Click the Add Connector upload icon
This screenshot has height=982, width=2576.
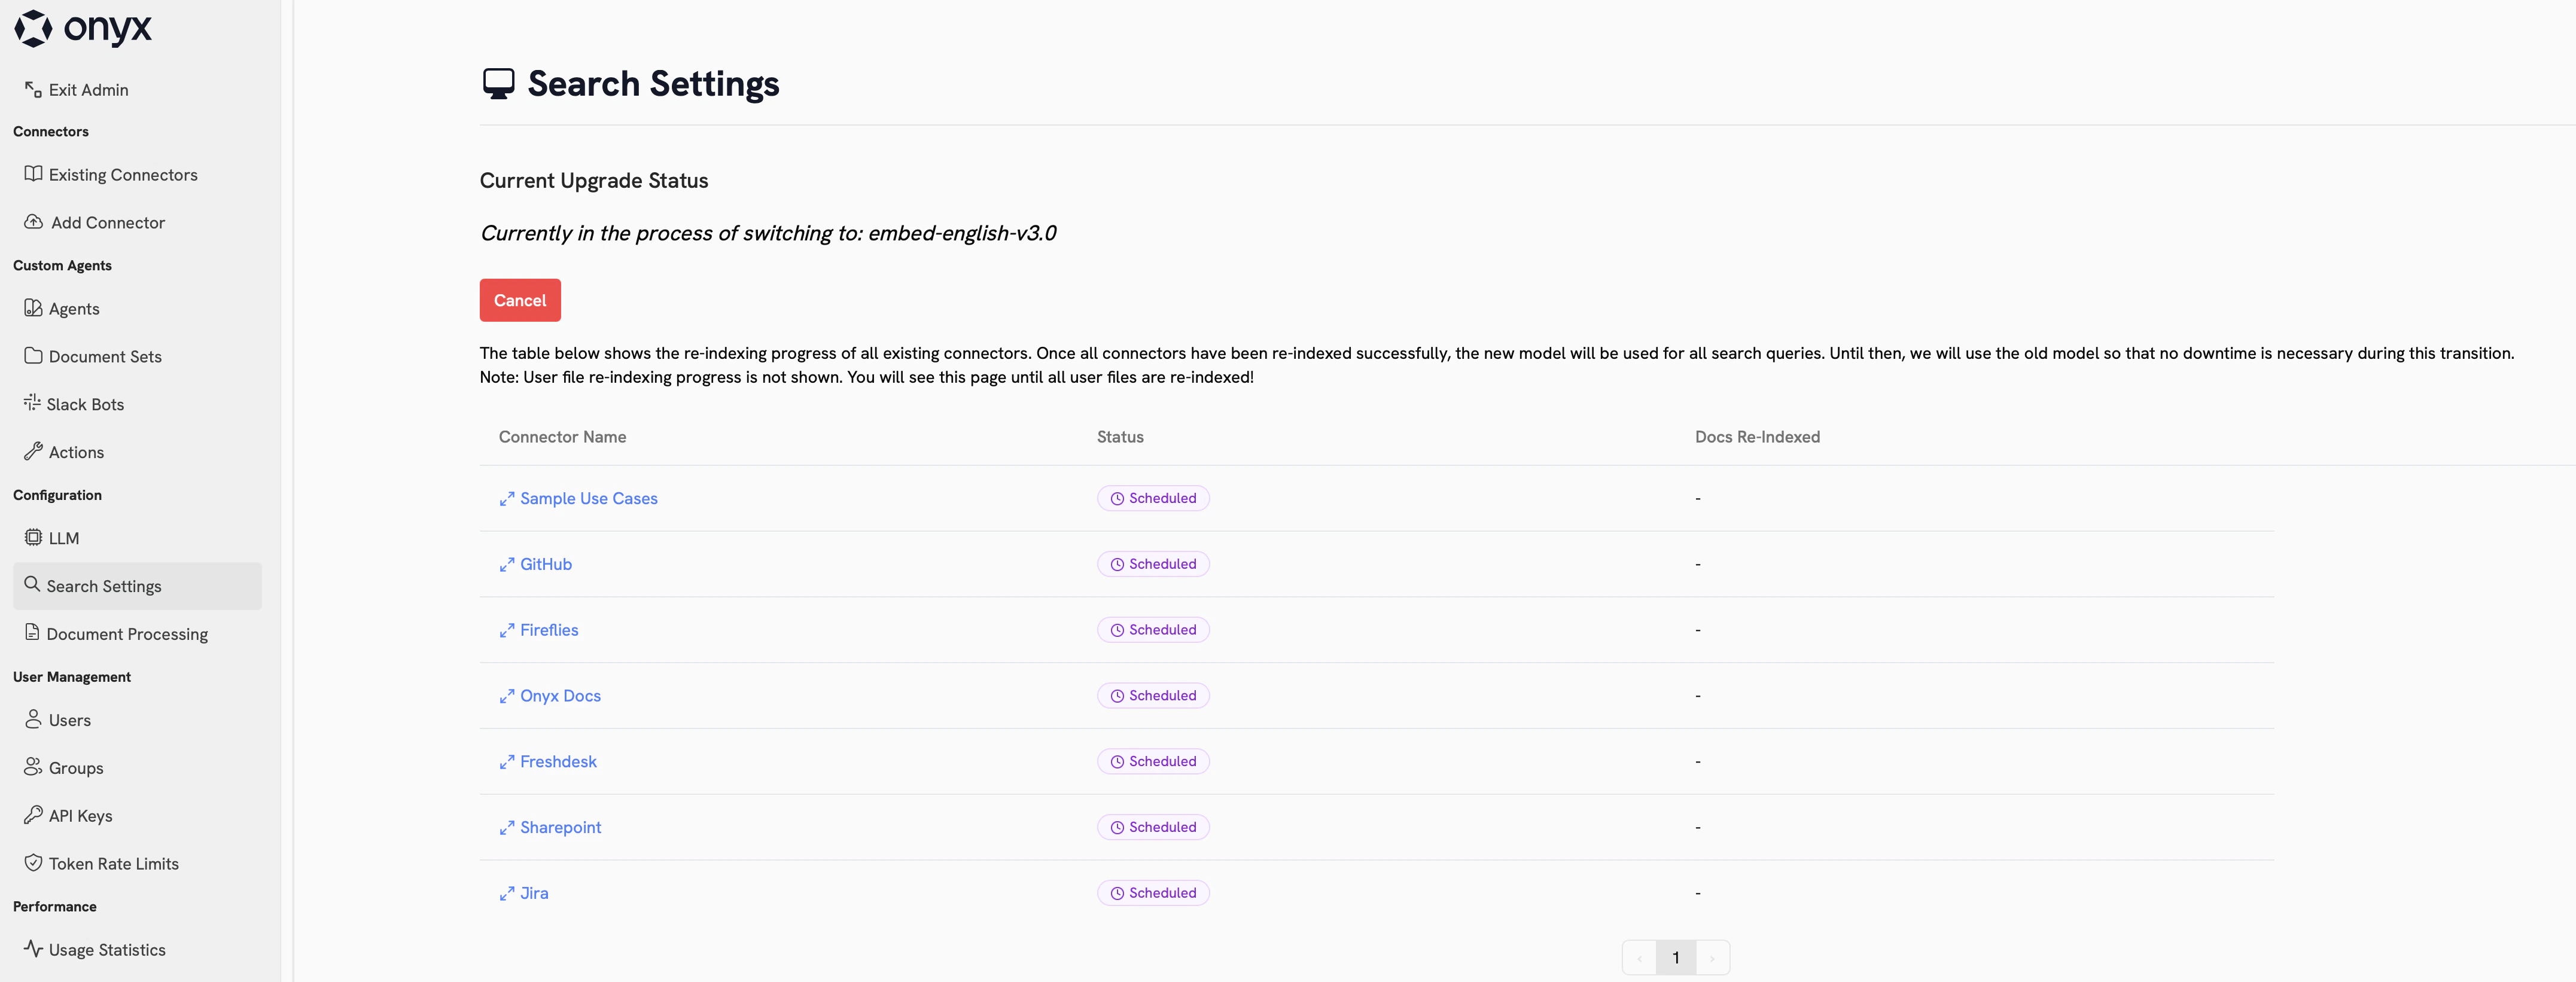point(33,221)
